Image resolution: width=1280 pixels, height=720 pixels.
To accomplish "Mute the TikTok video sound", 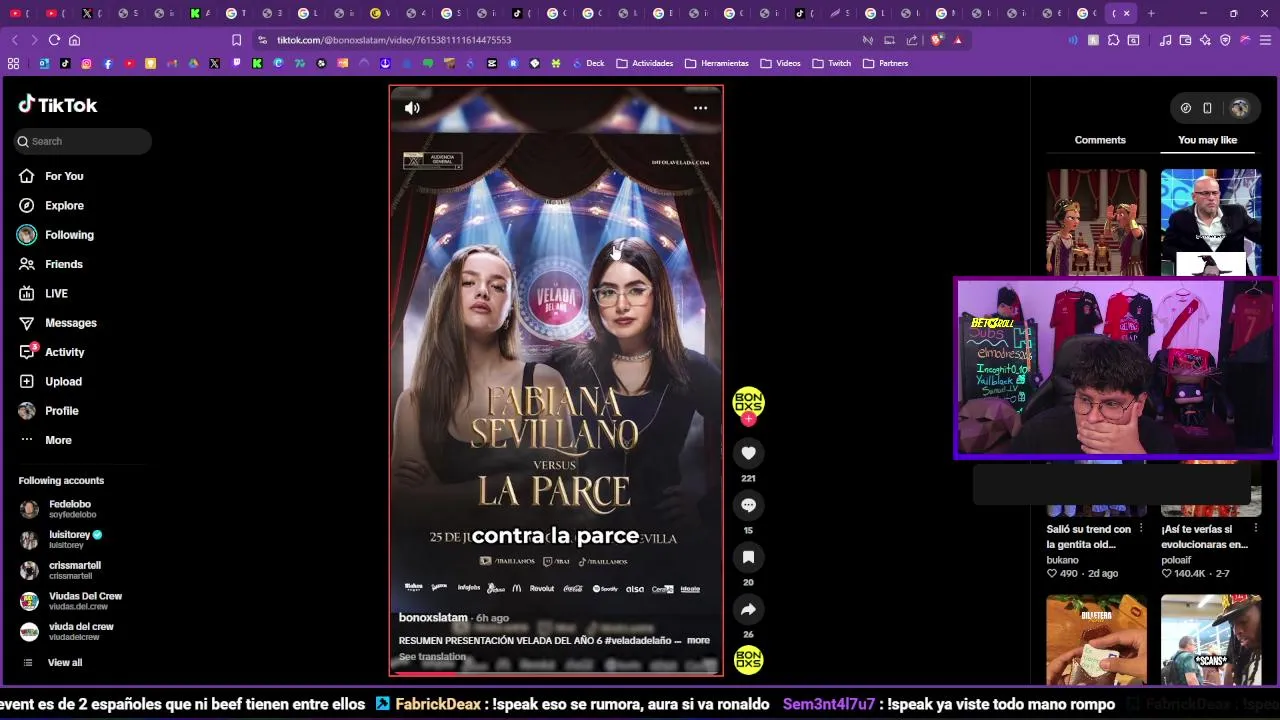I will 412,108.
